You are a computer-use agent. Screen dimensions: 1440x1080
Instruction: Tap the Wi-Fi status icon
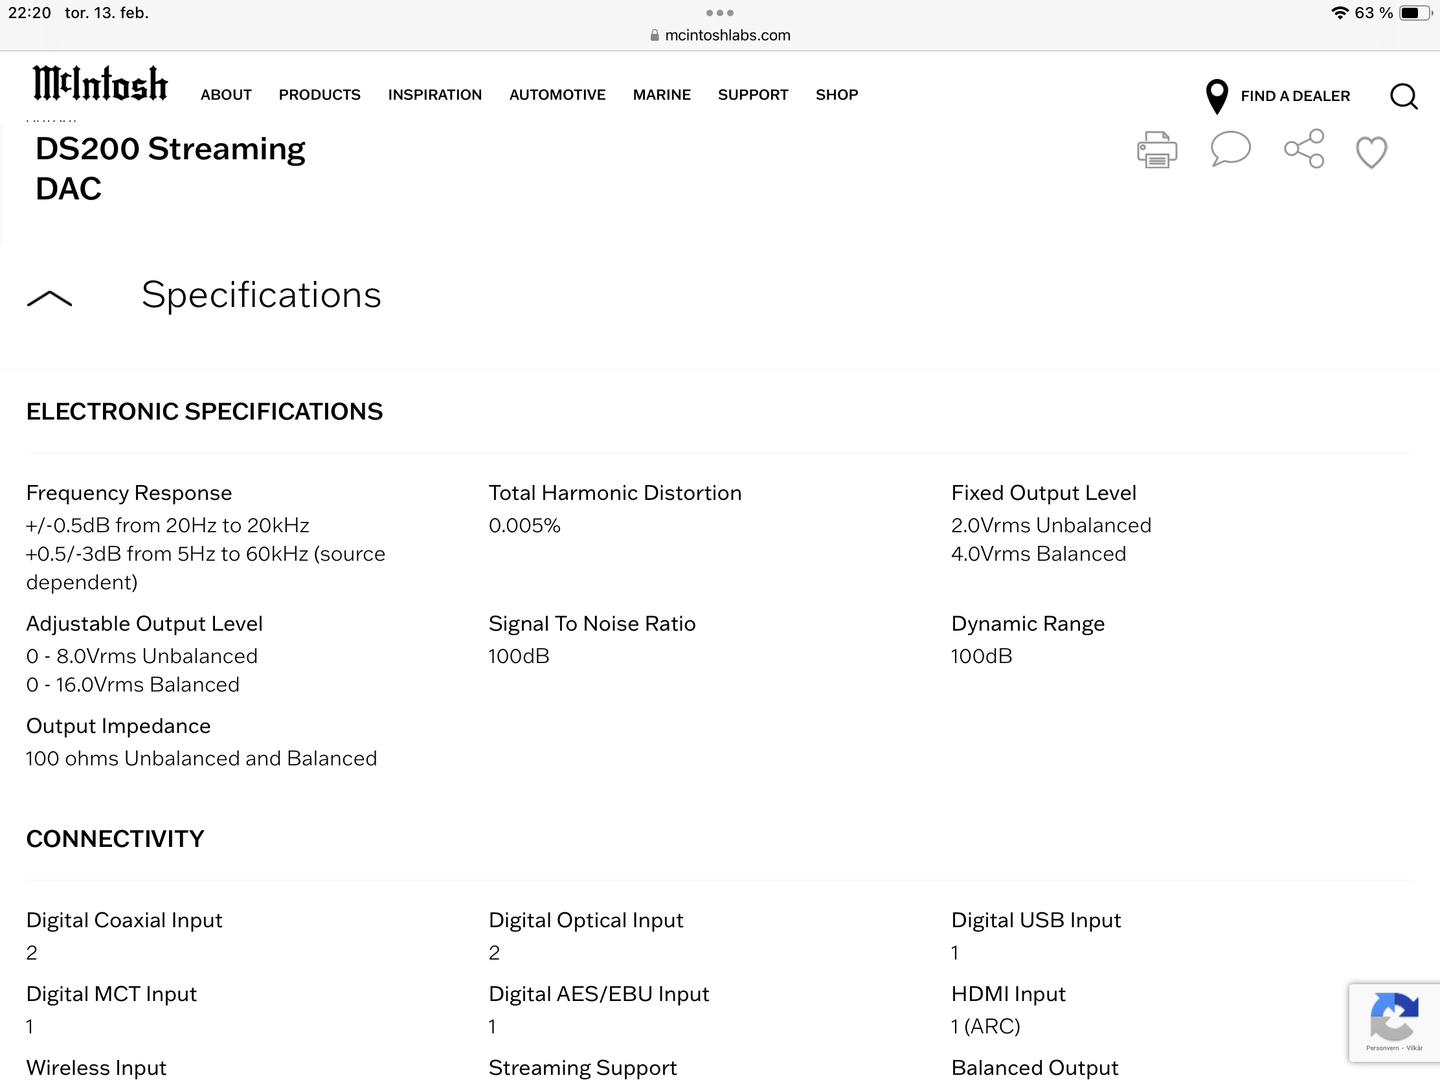pyautogui.click(x=1340, y=13)
